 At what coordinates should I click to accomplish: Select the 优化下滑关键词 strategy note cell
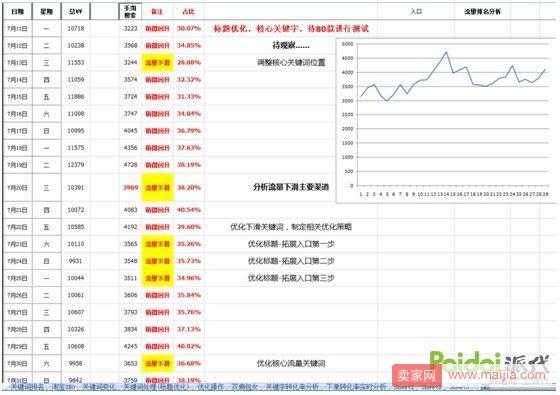291,227
